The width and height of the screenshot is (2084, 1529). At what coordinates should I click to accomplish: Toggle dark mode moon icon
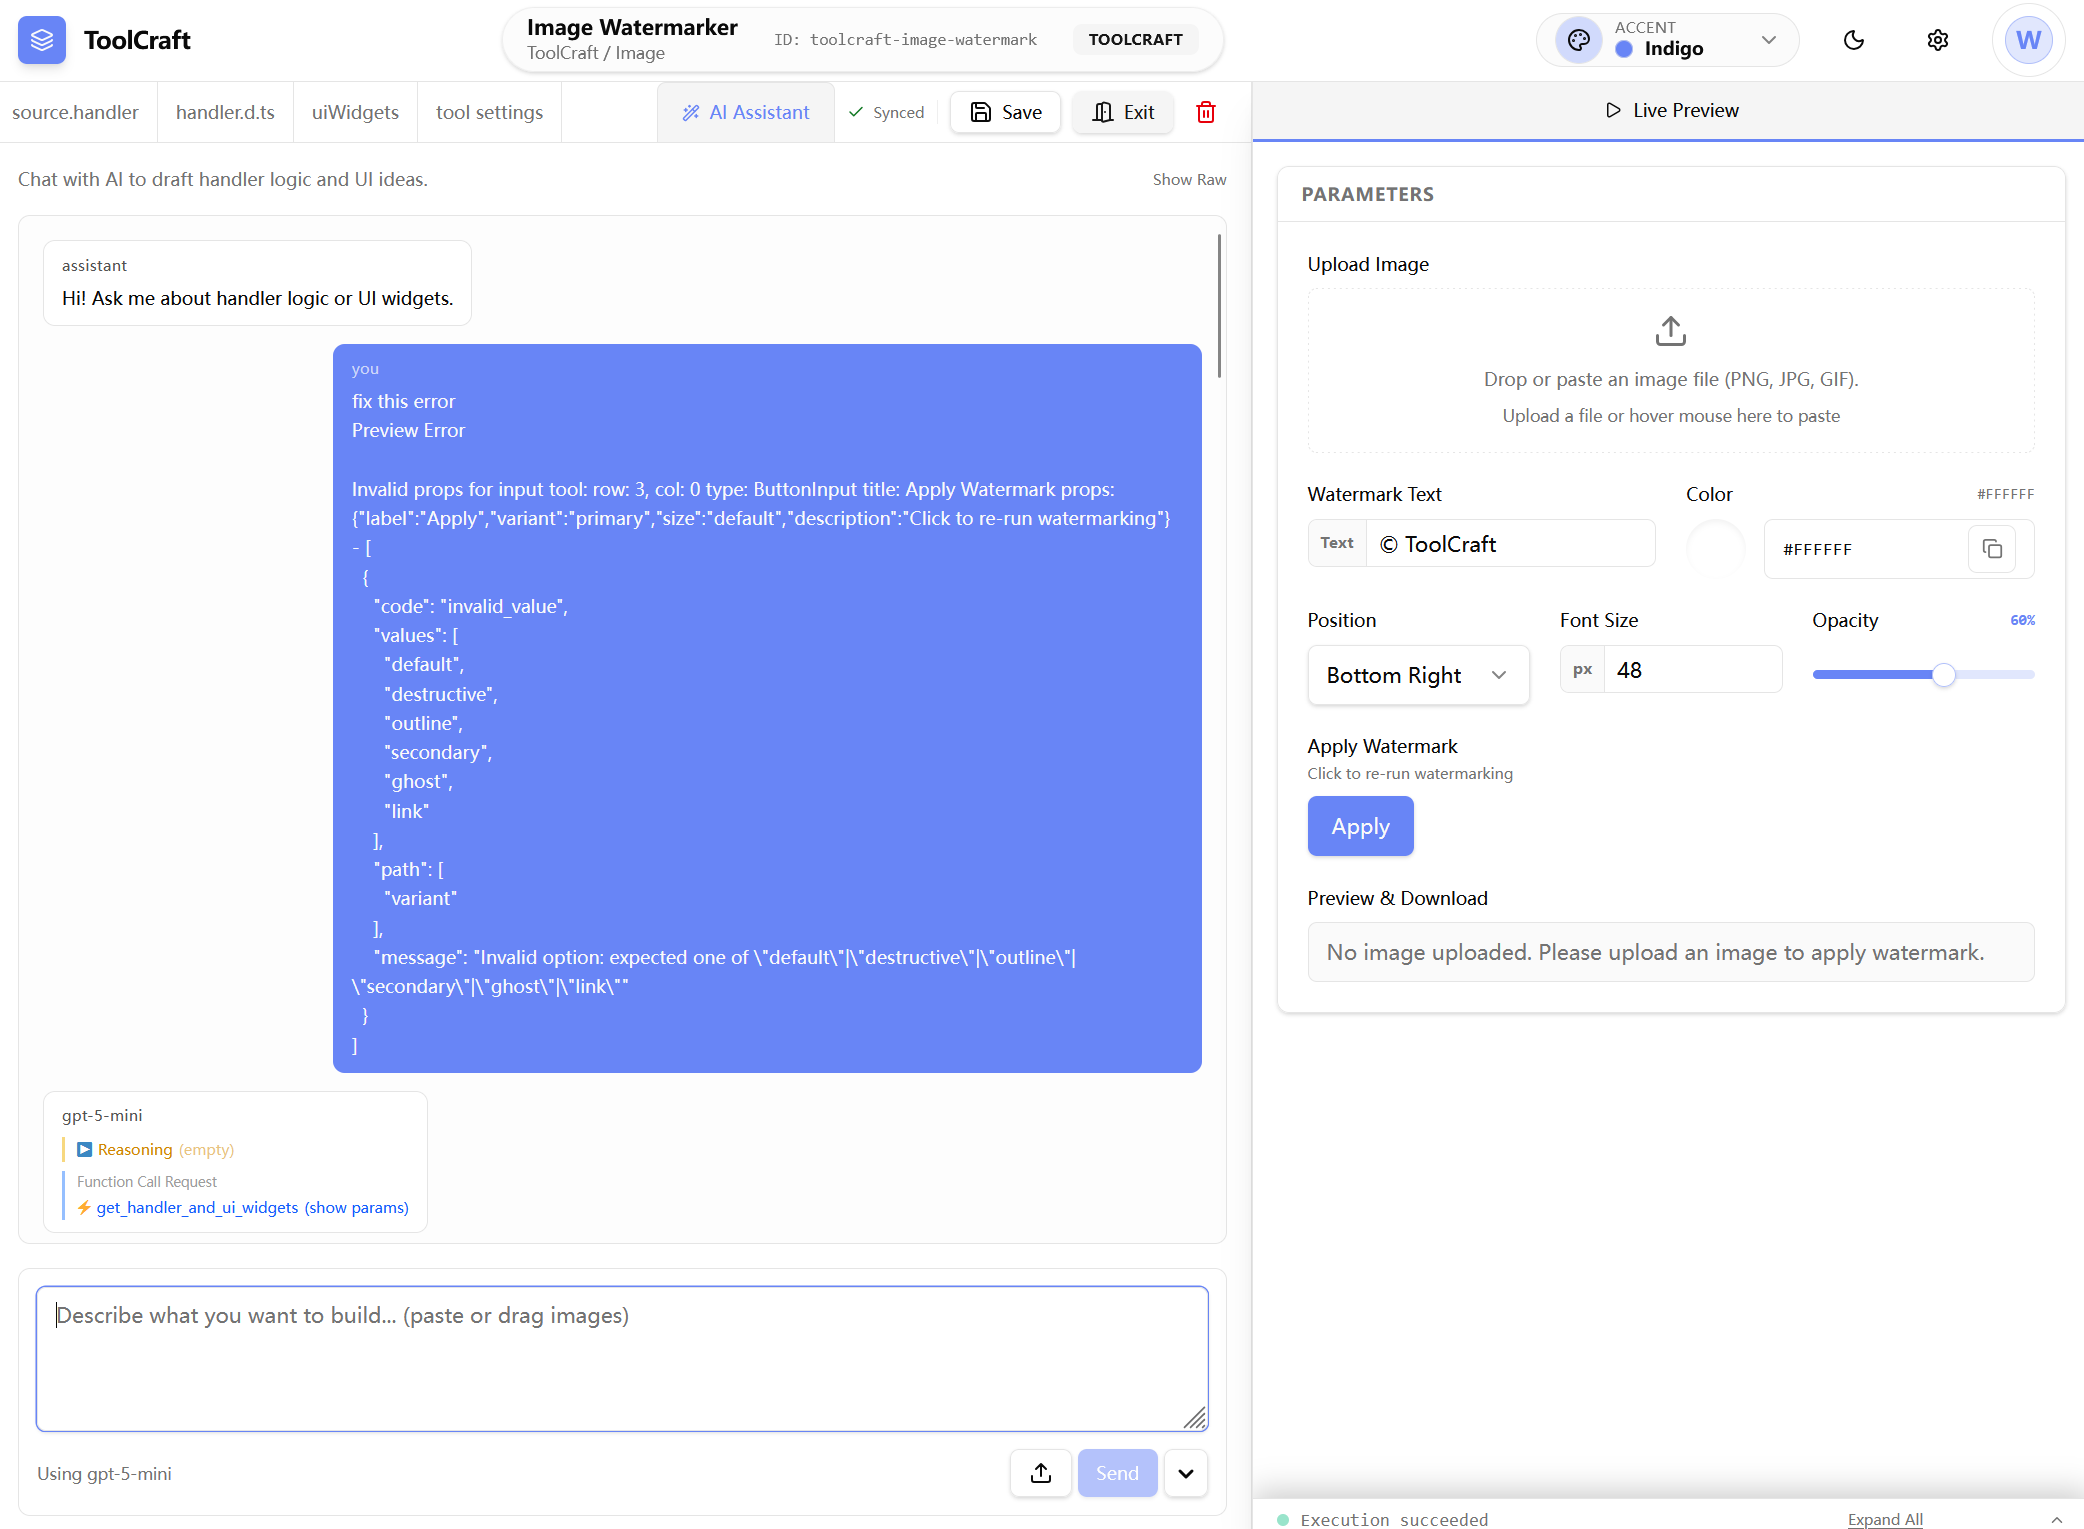(1853, 40)
